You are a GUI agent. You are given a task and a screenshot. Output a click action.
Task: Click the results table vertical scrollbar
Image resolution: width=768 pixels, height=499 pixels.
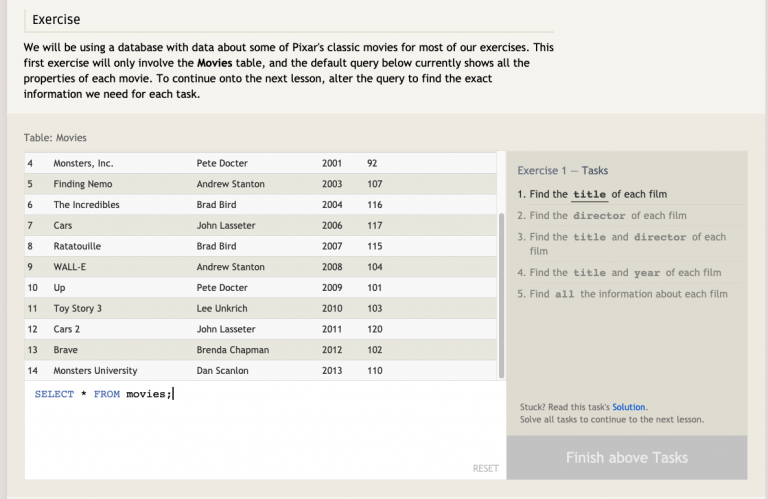(501, 295)
